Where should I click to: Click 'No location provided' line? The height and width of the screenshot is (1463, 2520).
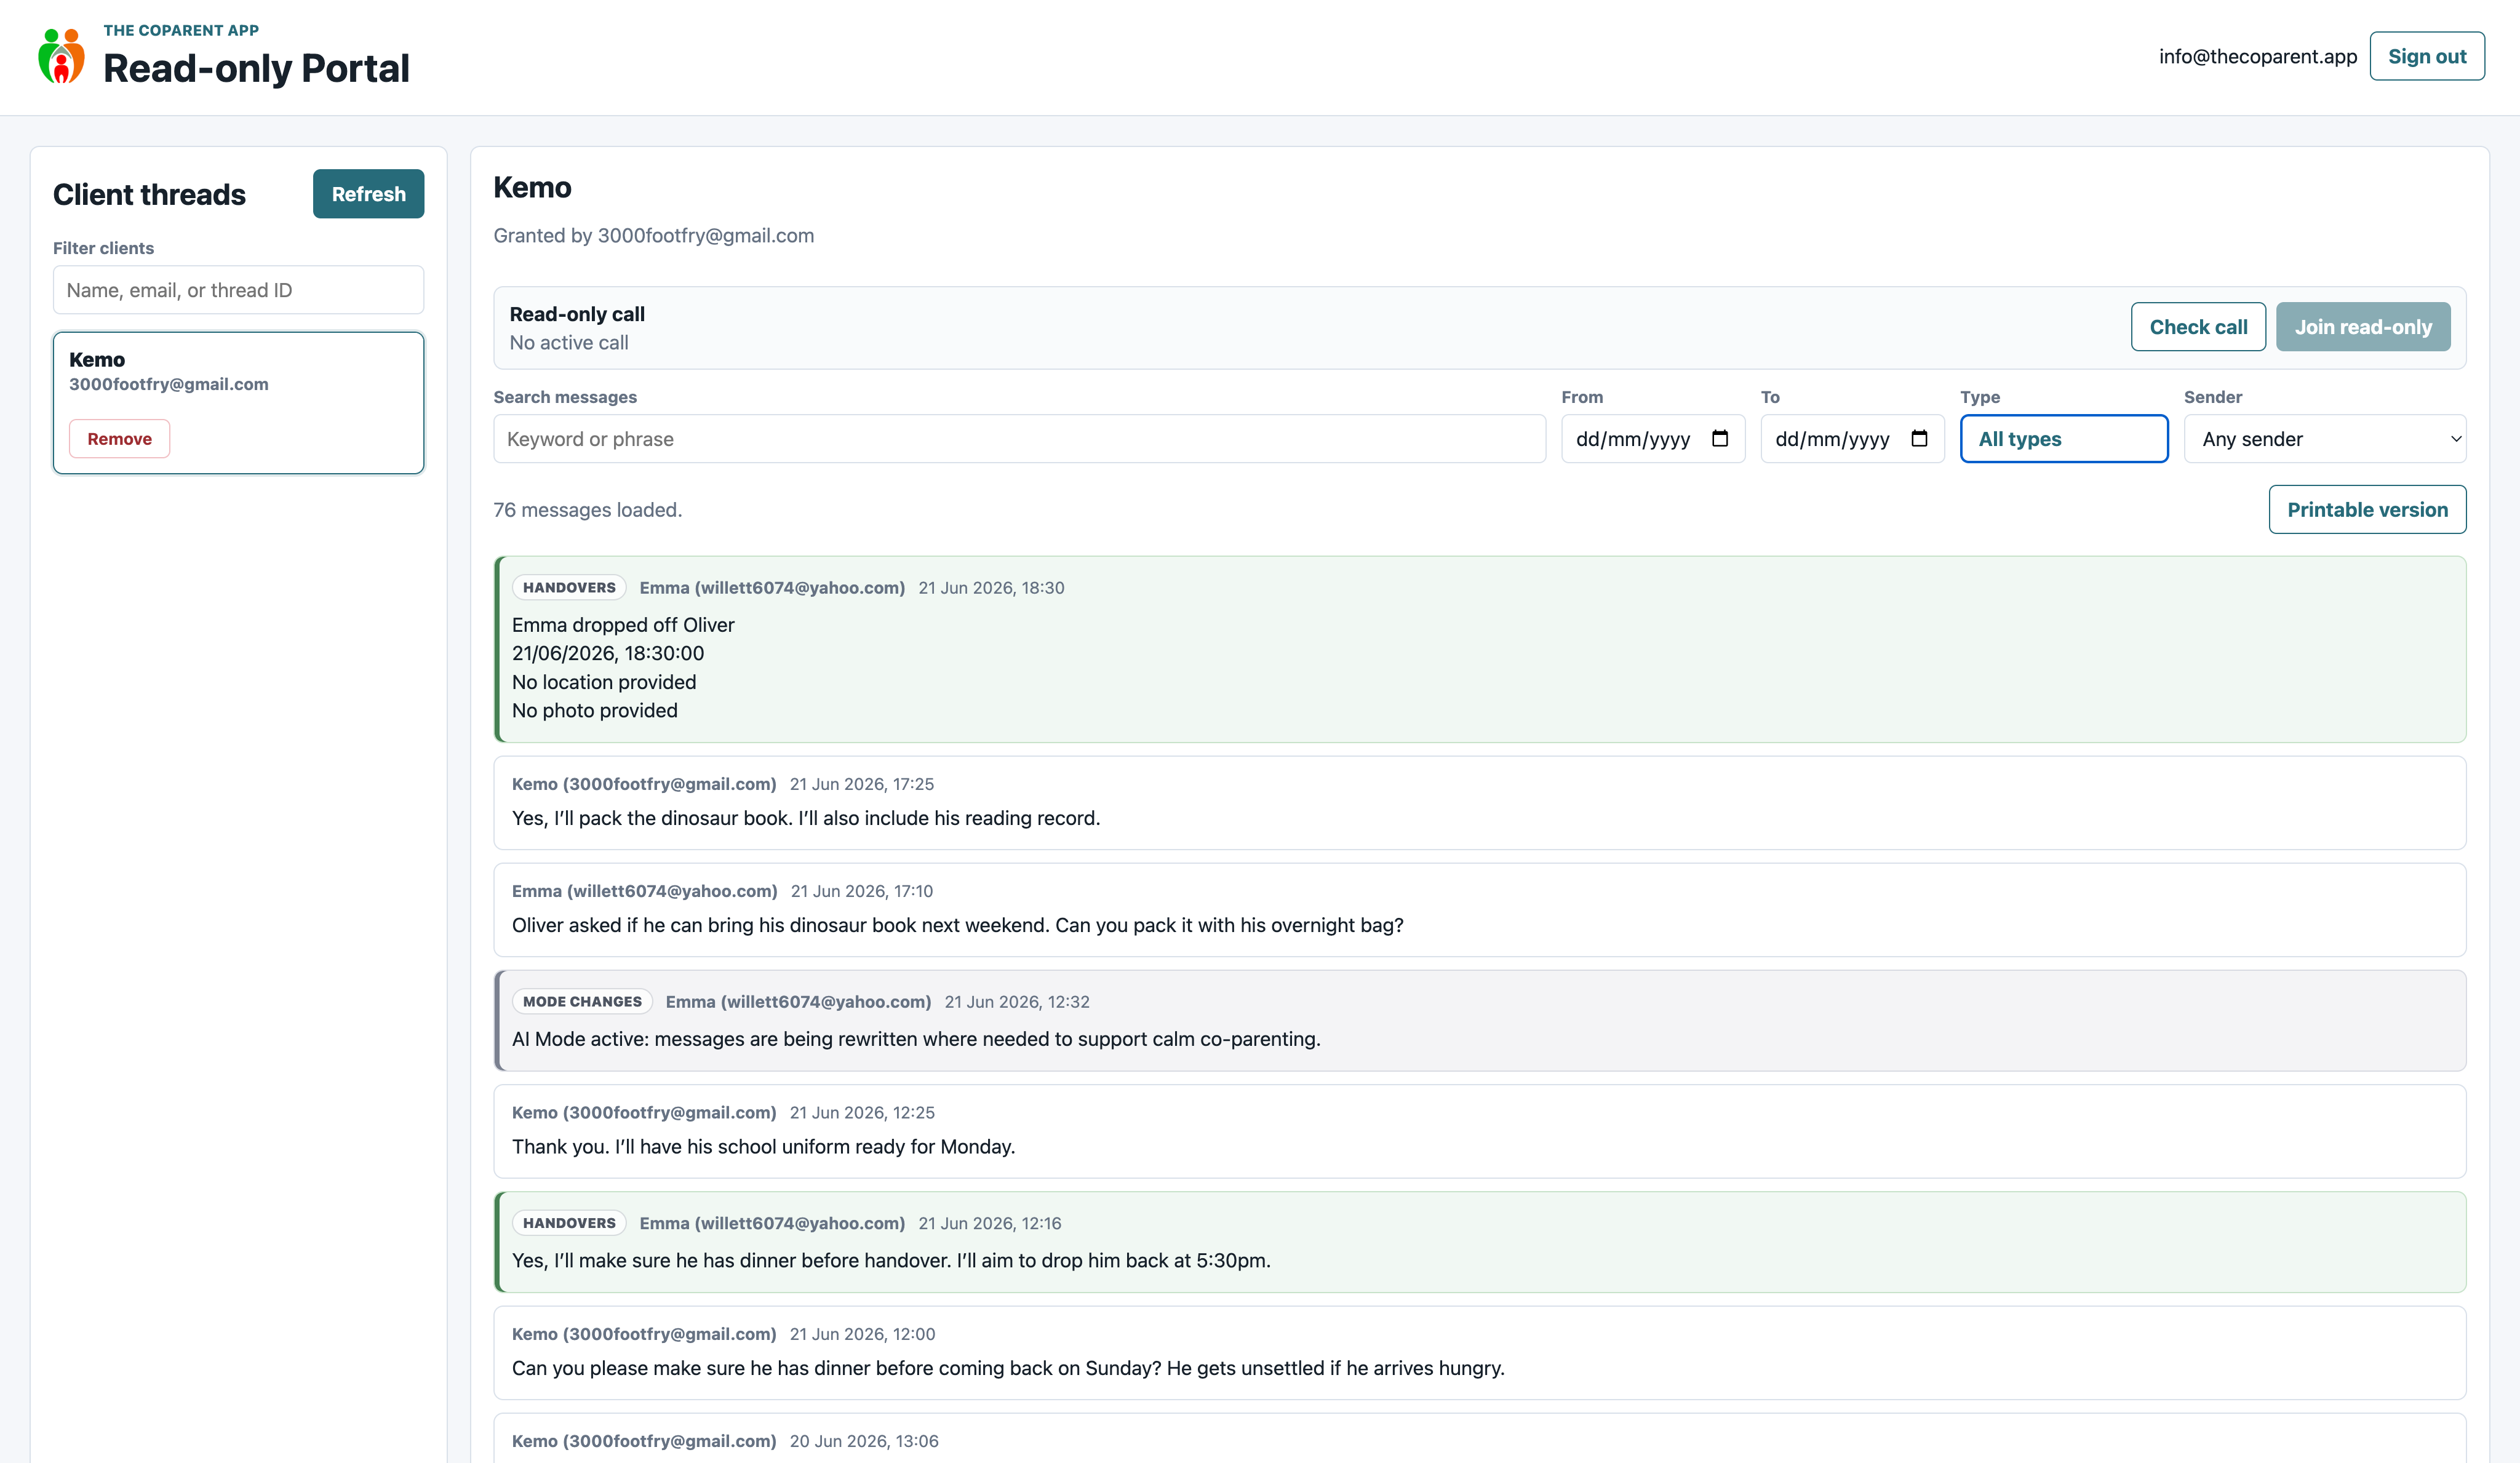pyautogui.click(x=604, y=682)
